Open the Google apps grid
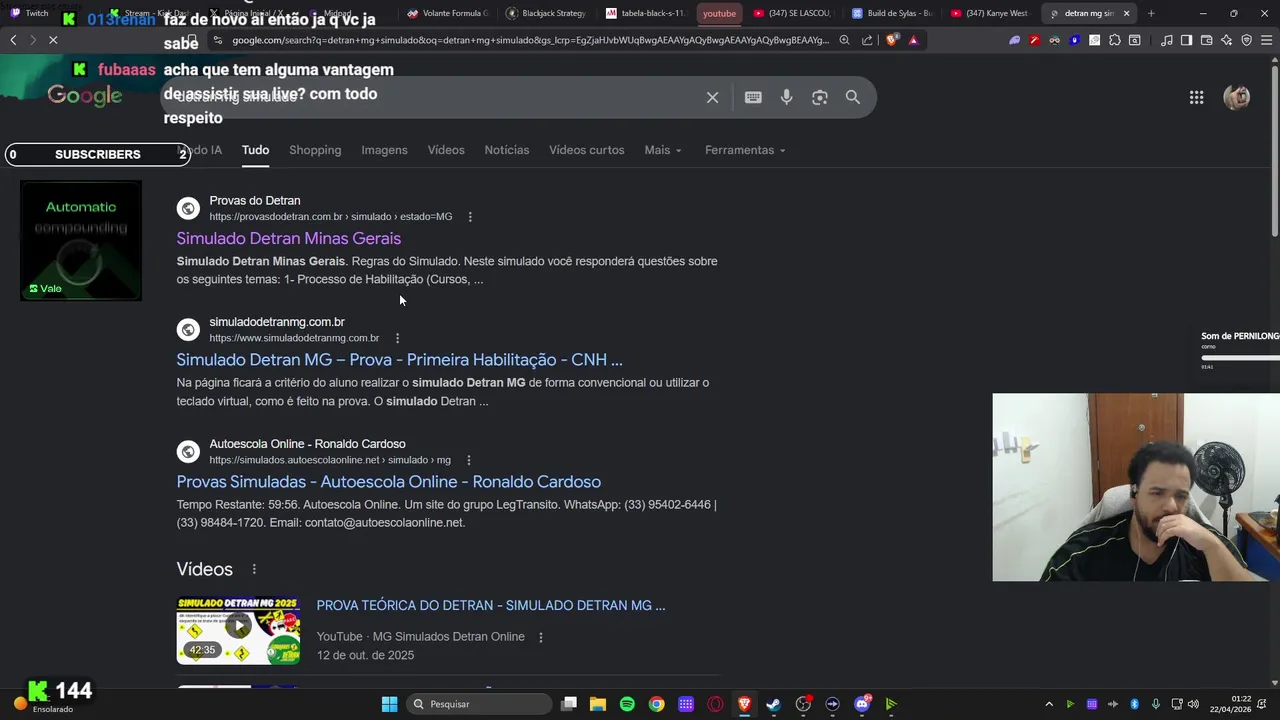This screenshot has height=720, width=1280. [1196, 97]
